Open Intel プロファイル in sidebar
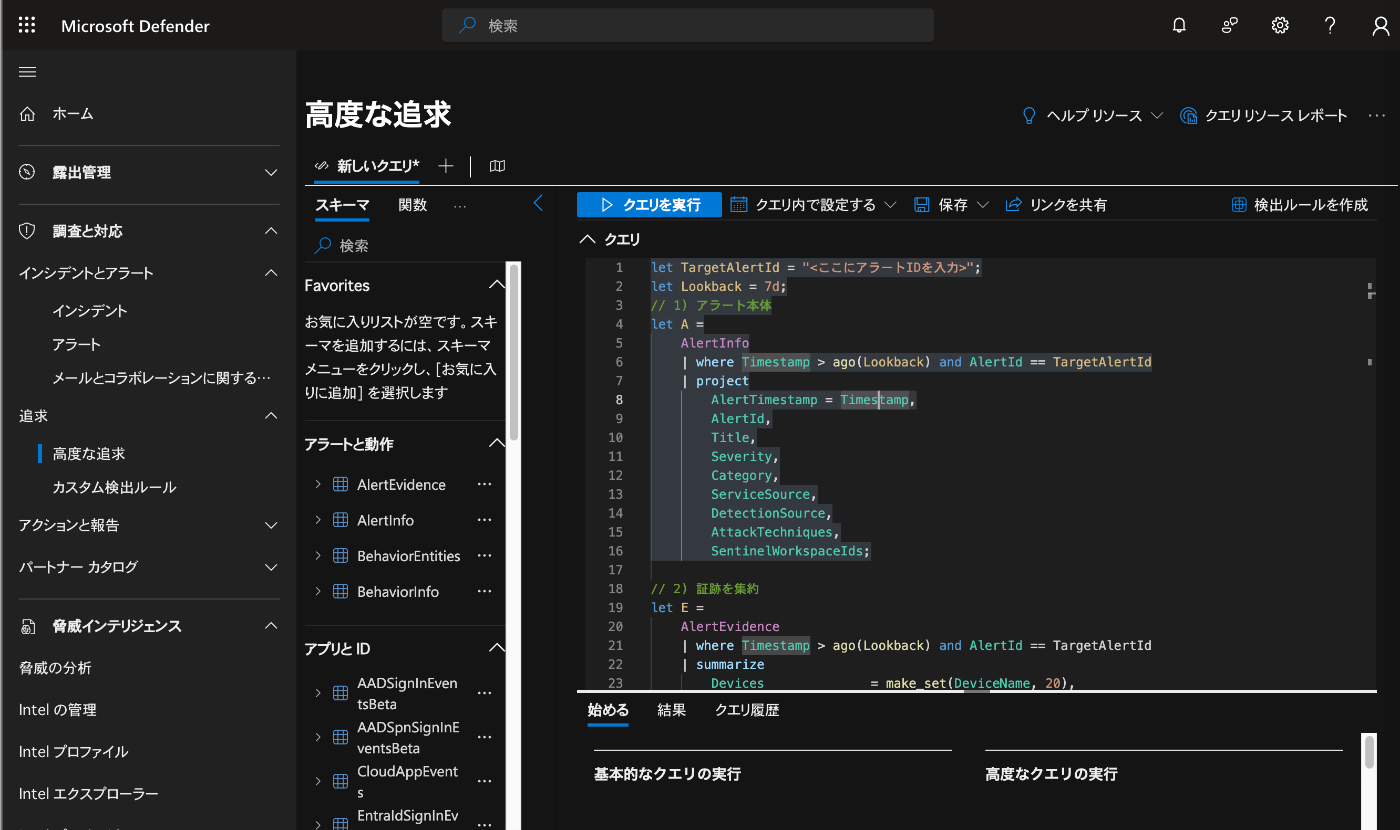Image resolution: width=1400 pixels, height=830 pixels. tap(73, 751)
